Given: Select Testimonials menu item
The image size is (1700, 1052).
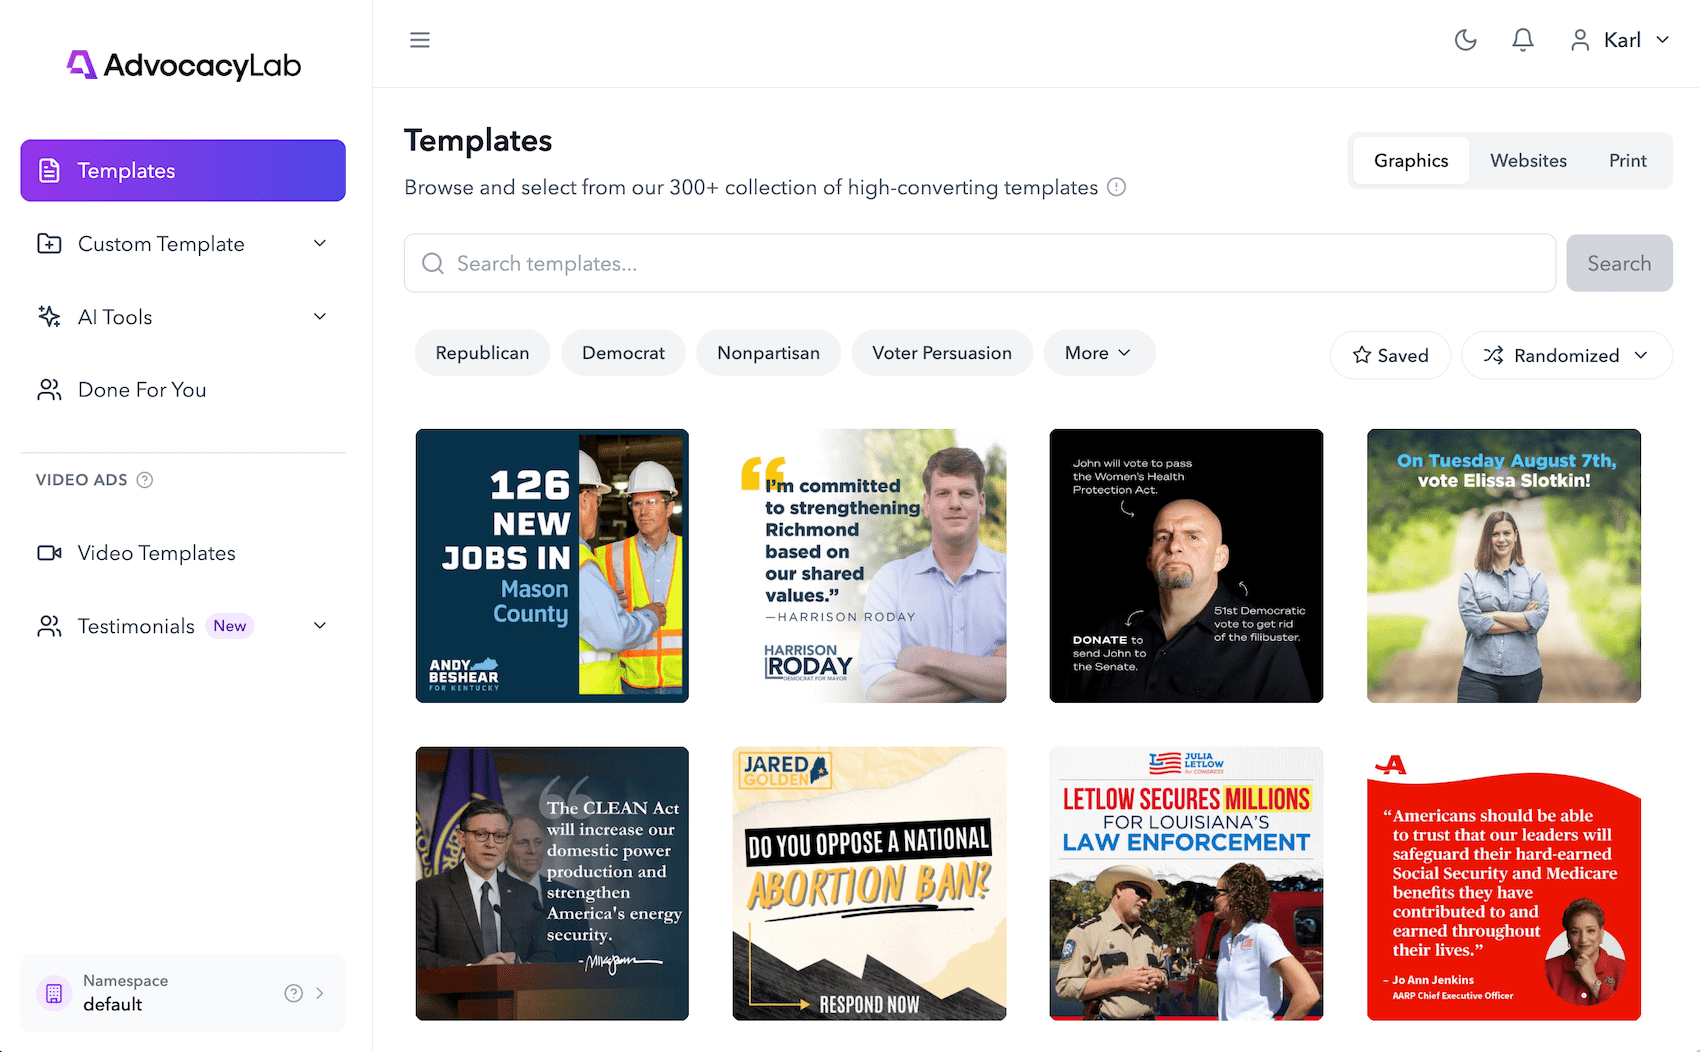Looking at the screenshot, I should (183, 626).
